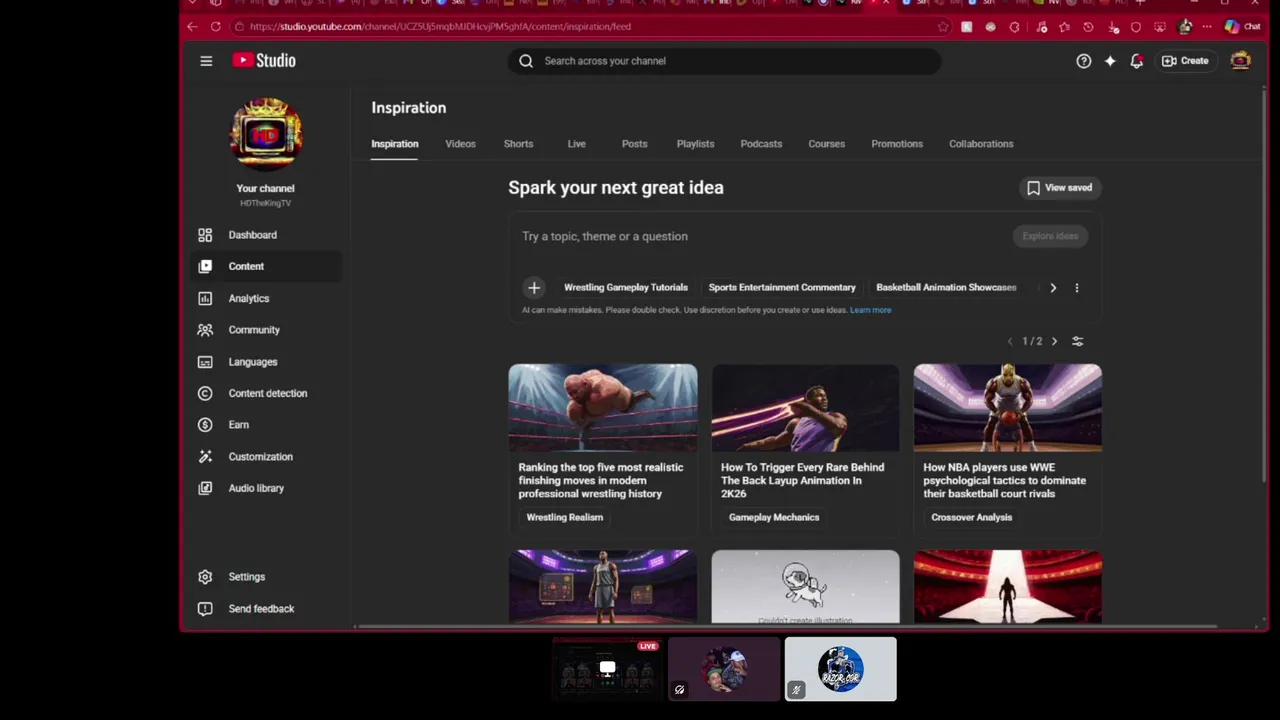Switch to the Courses tab
The height and width of the screenshot is (720, 1280).
[826, 144]
